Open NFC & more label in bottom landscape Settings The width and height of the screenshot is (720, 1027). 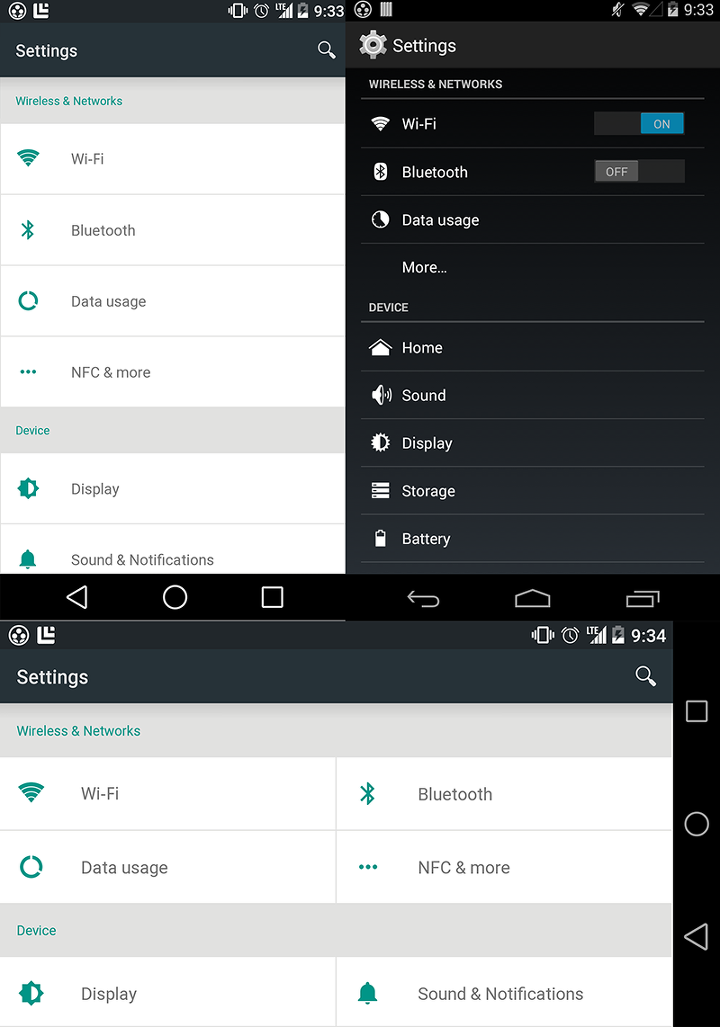464,868
